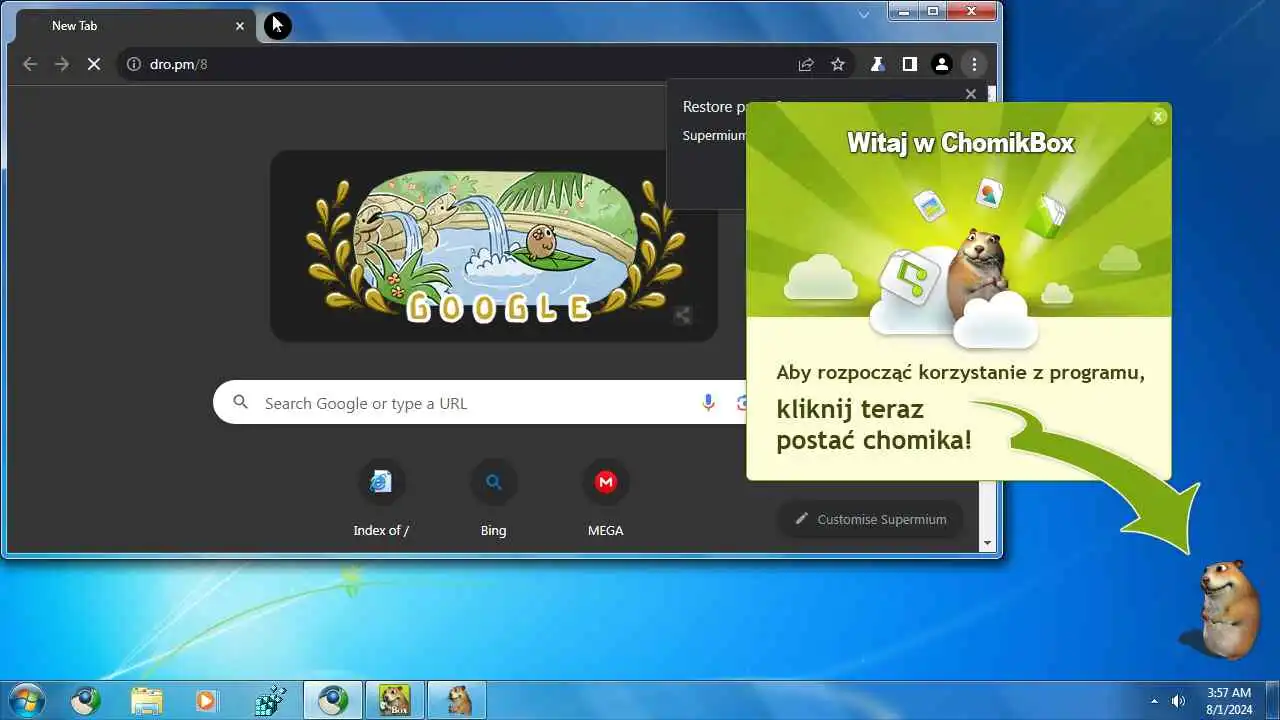
Task: Launch pinned Supermium browser from taskbar
Action: coord(86,700)
